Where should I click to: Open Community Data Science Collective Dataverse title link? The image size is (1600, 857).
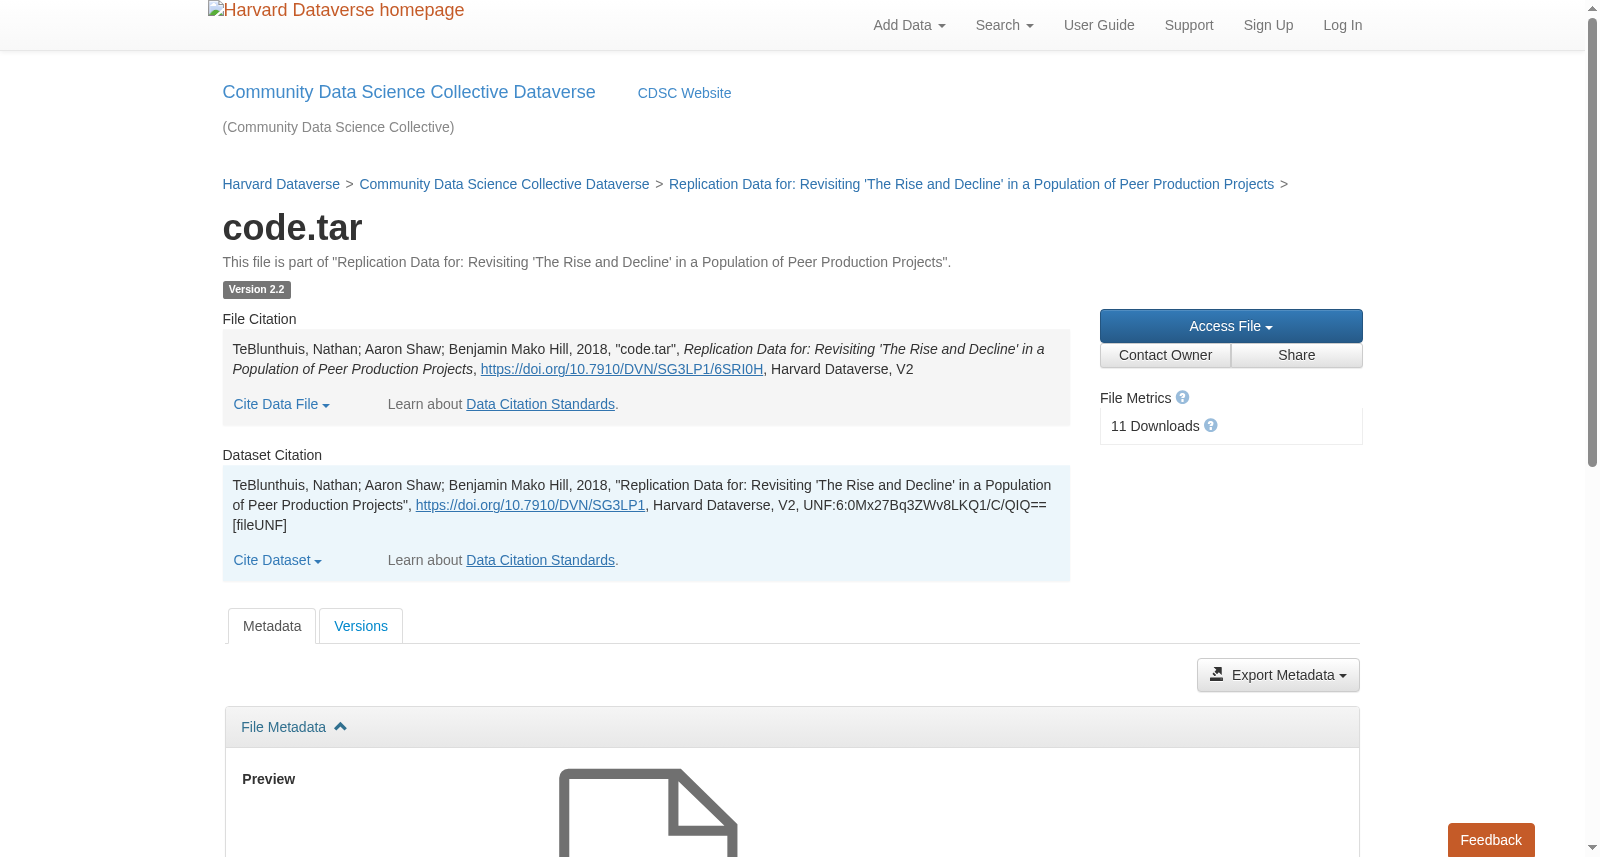coord(409,92)
